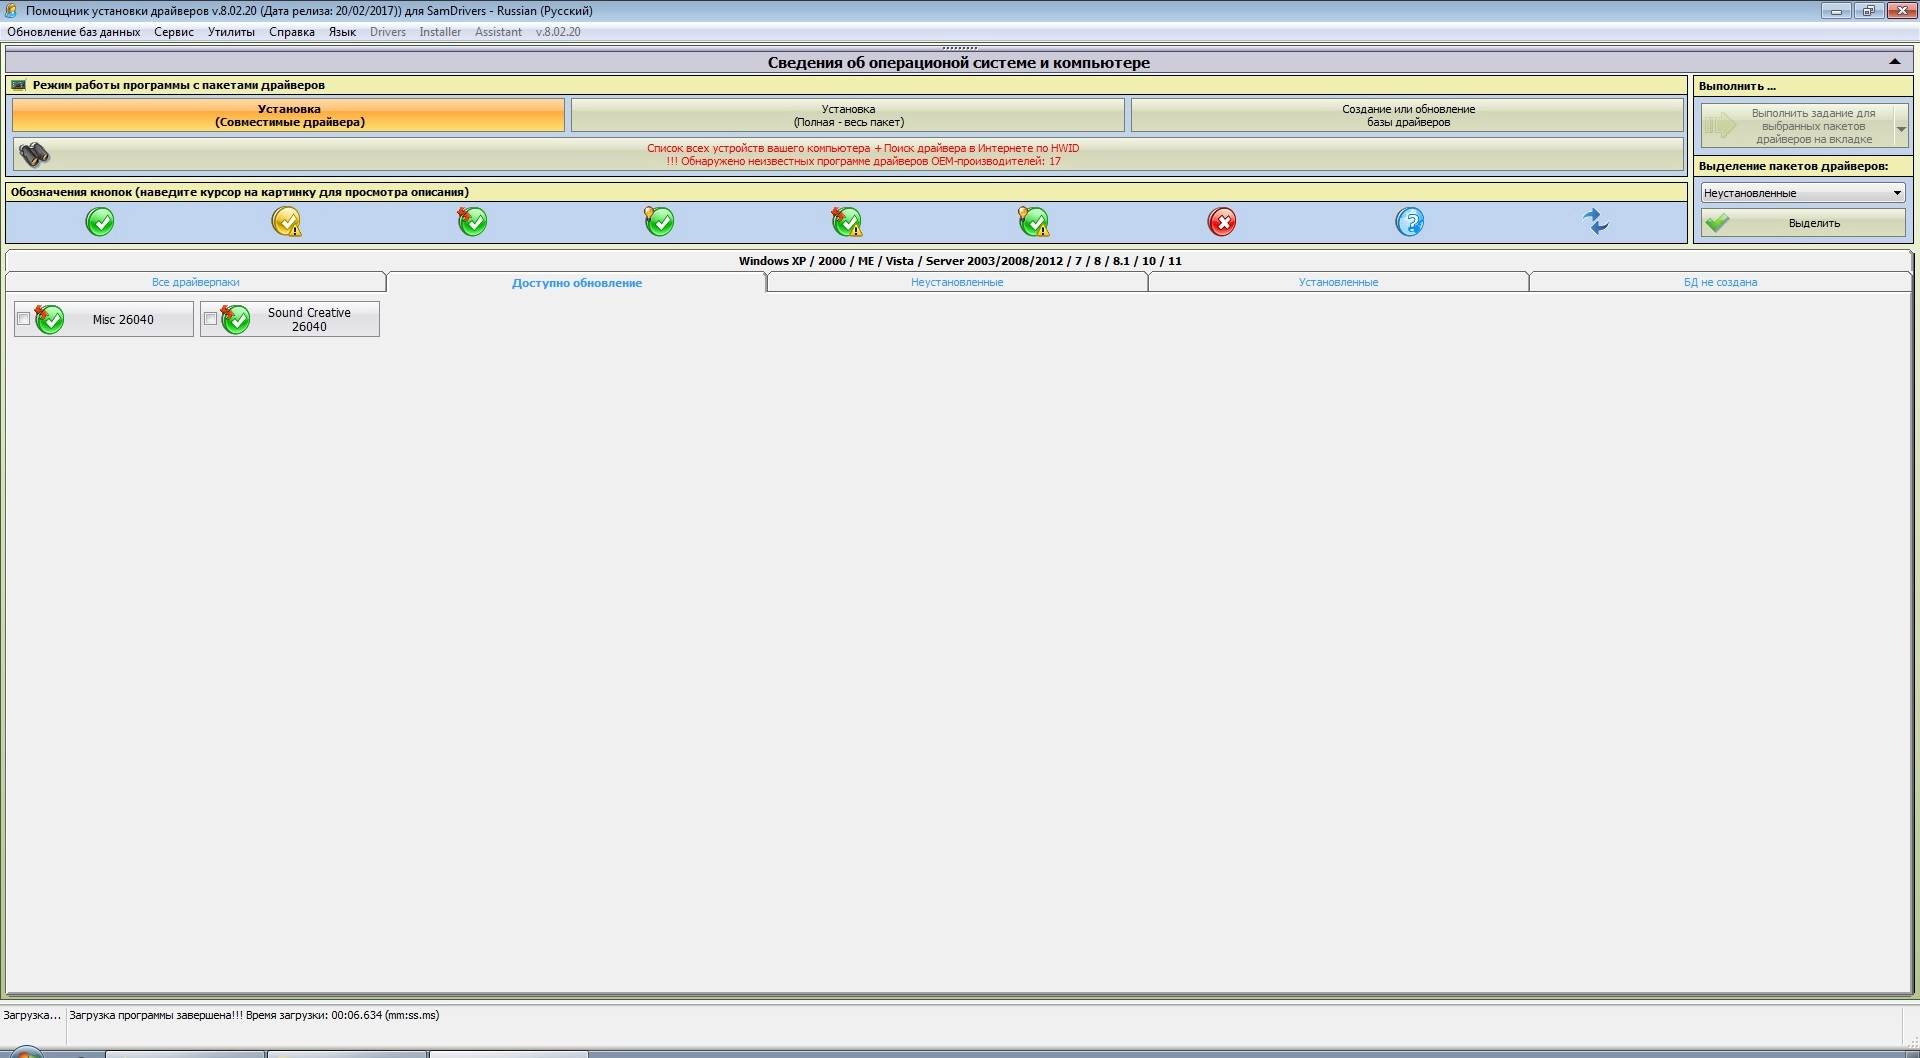Open the Утилиты menu
The height and width of the screenshot is (1058, 1920).
click(231, 32)
